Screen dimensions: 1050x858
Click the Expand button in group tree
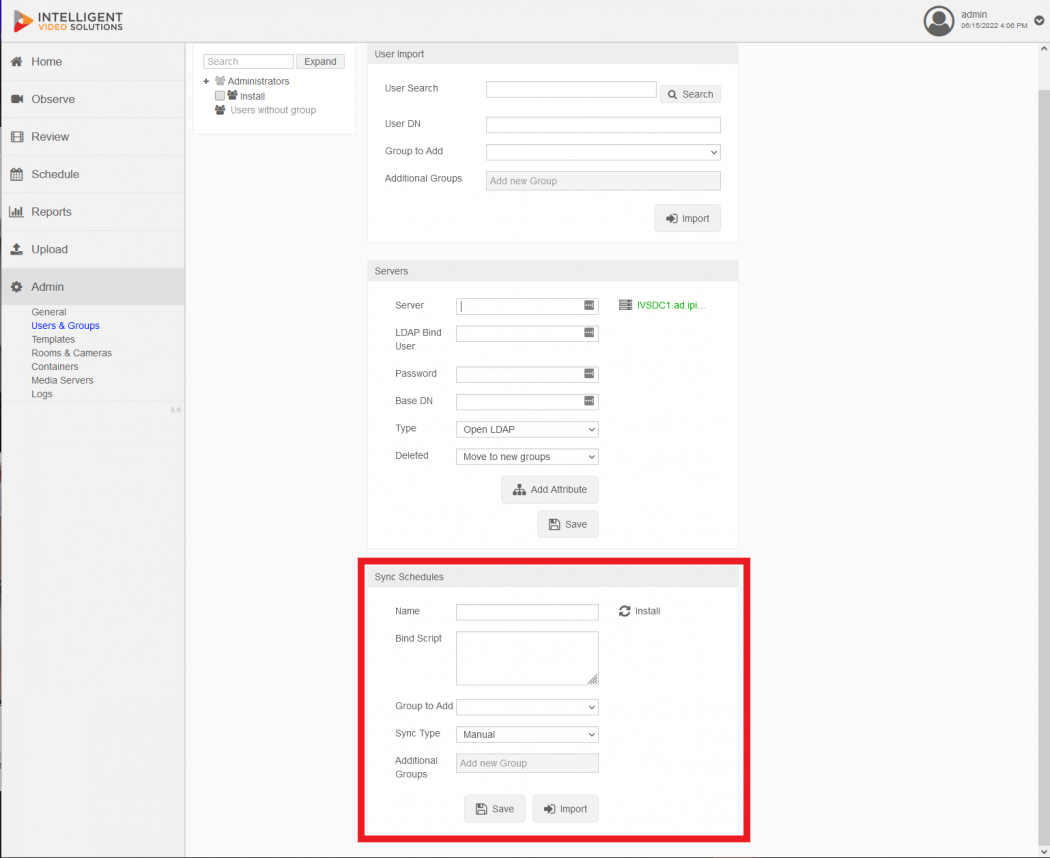(x=320, y=62)
